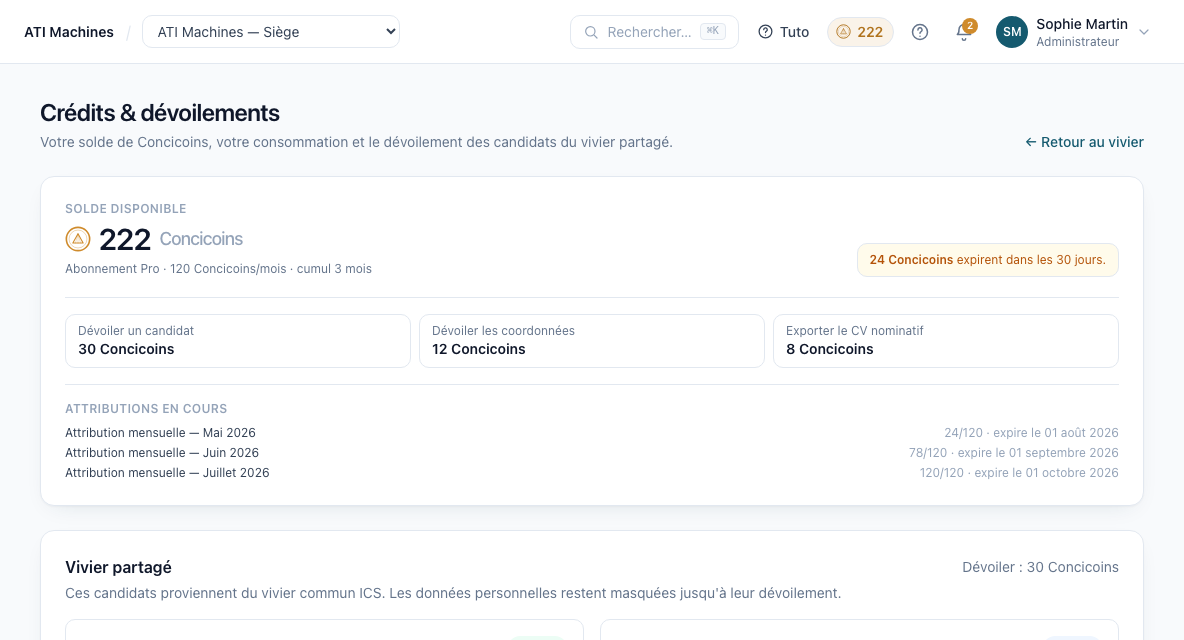The width and height of the screenshot is (1184, 640).
Task: Select the Exporter le CV nominatif card
Action: point(945,341)
